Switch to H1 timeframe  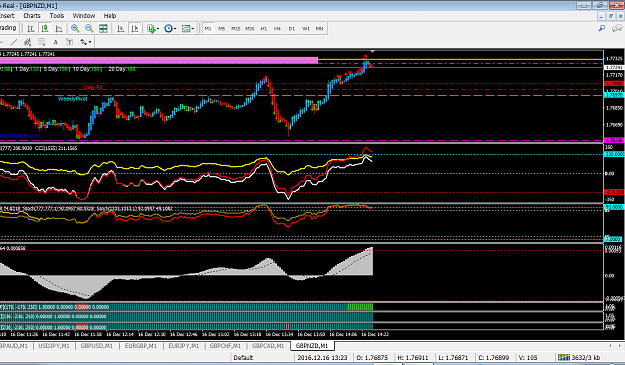(264, 29)
